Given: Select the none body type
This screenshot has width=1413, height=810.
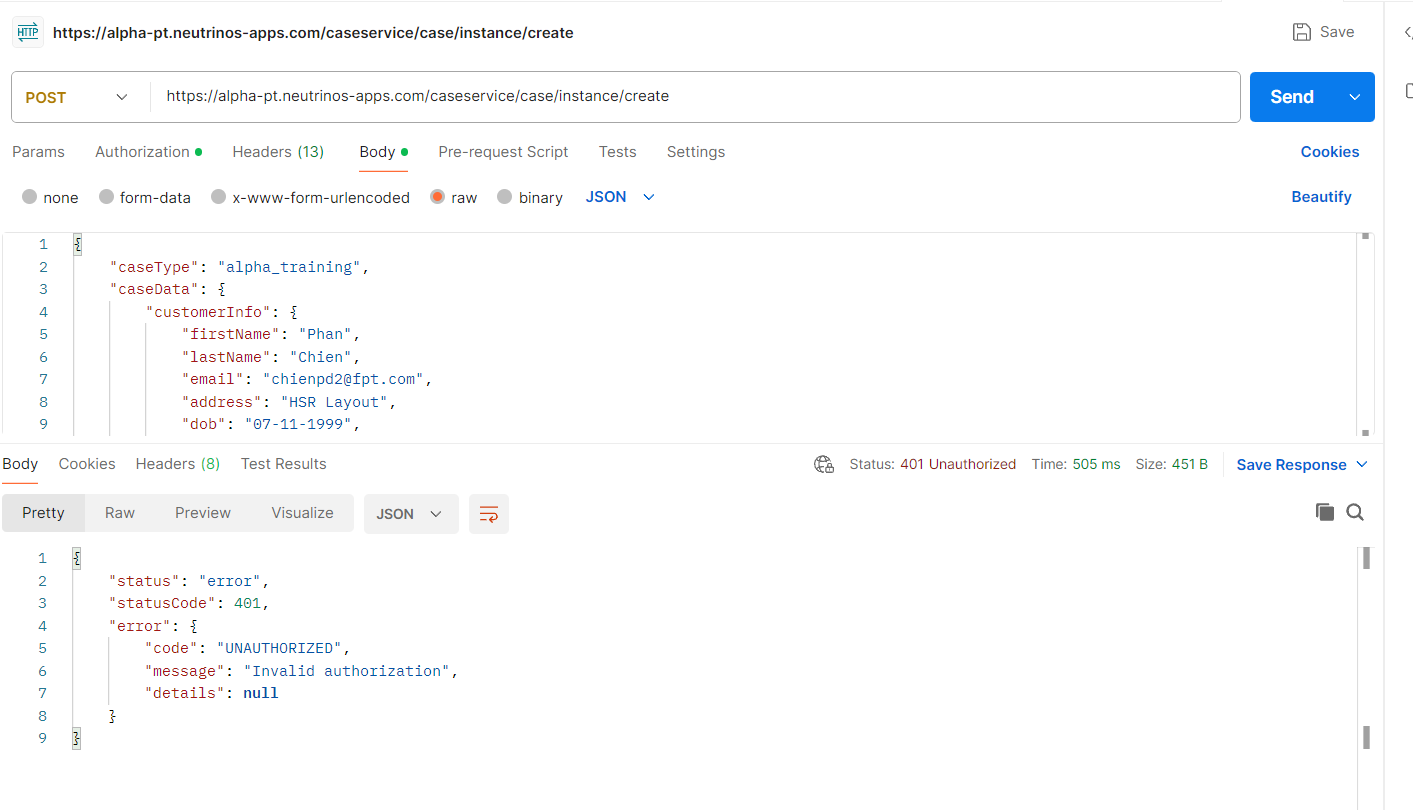Looking at the screenshot, I should (x=50, y=198).
